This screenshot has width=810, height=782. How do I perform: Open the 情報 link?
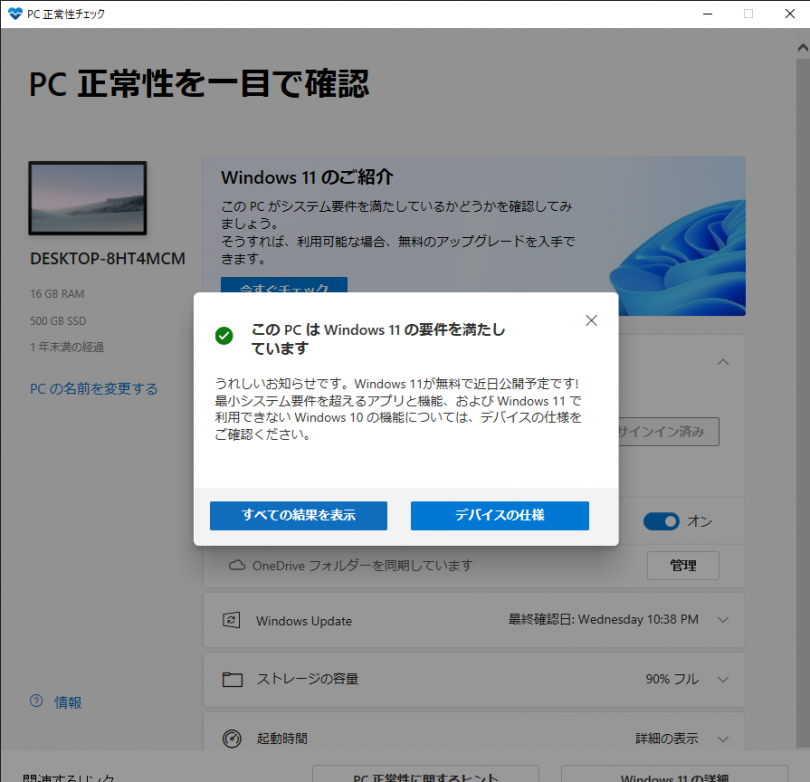coord(68,702)
